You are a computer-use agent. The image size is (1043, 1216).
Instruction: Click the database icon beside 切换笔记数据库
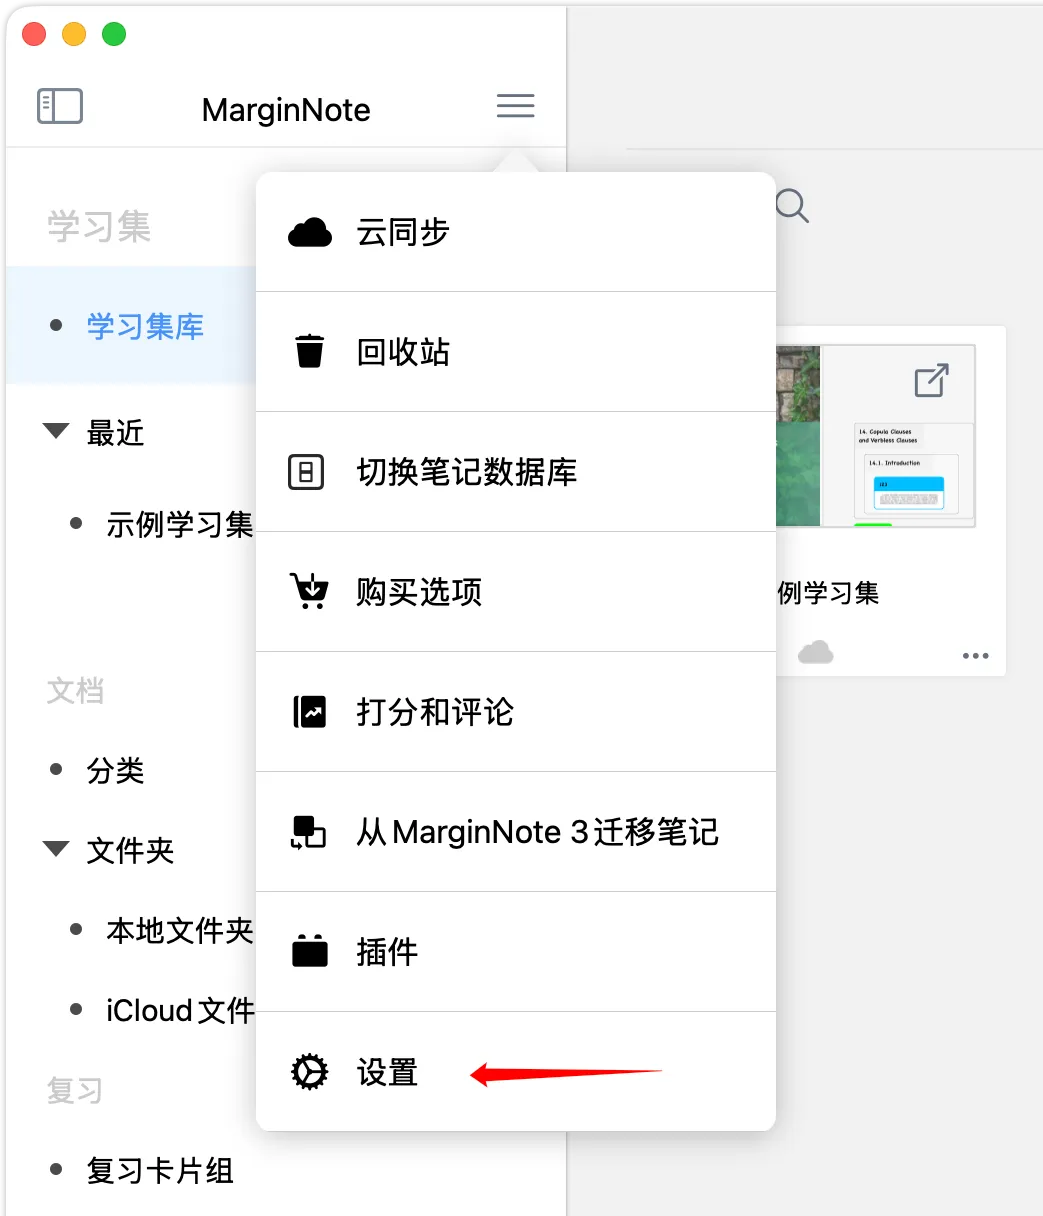(306, 472)
